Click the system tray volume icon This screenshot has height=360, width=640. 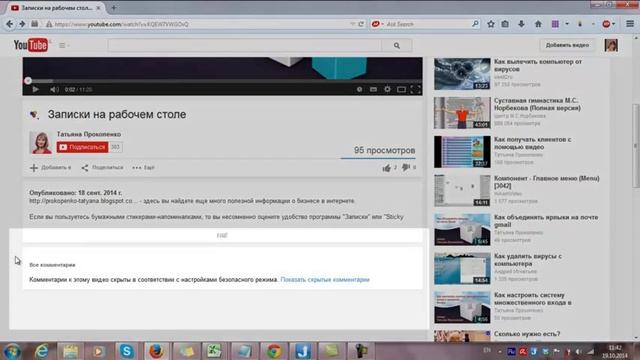tap(578, 351)
